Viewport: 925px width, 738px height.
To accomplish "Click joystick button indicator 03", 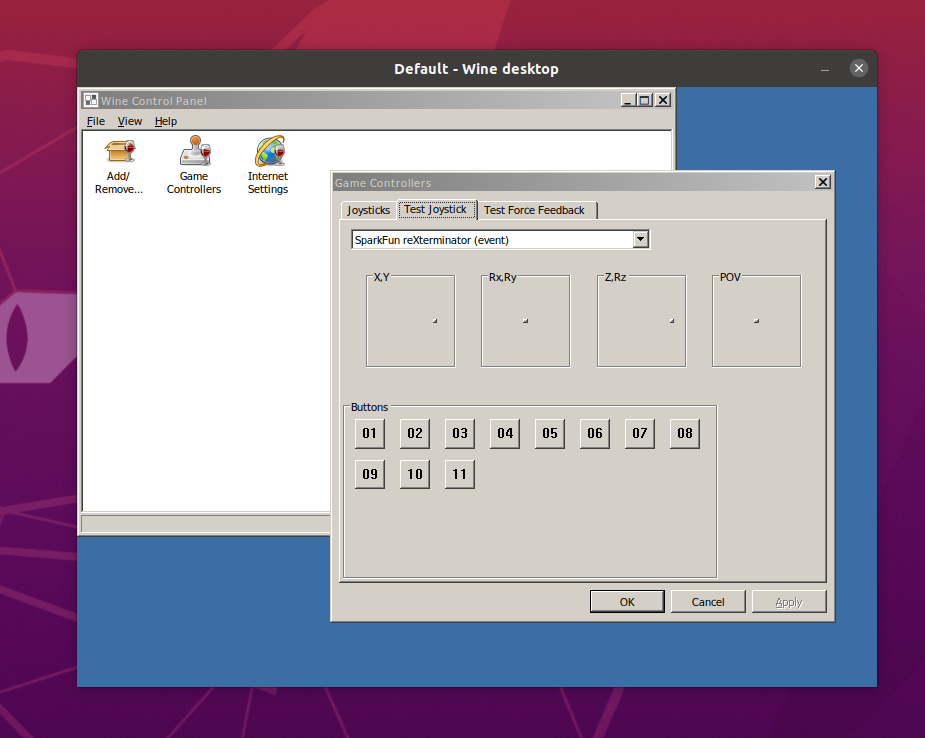I will click(x=460, y=434).
